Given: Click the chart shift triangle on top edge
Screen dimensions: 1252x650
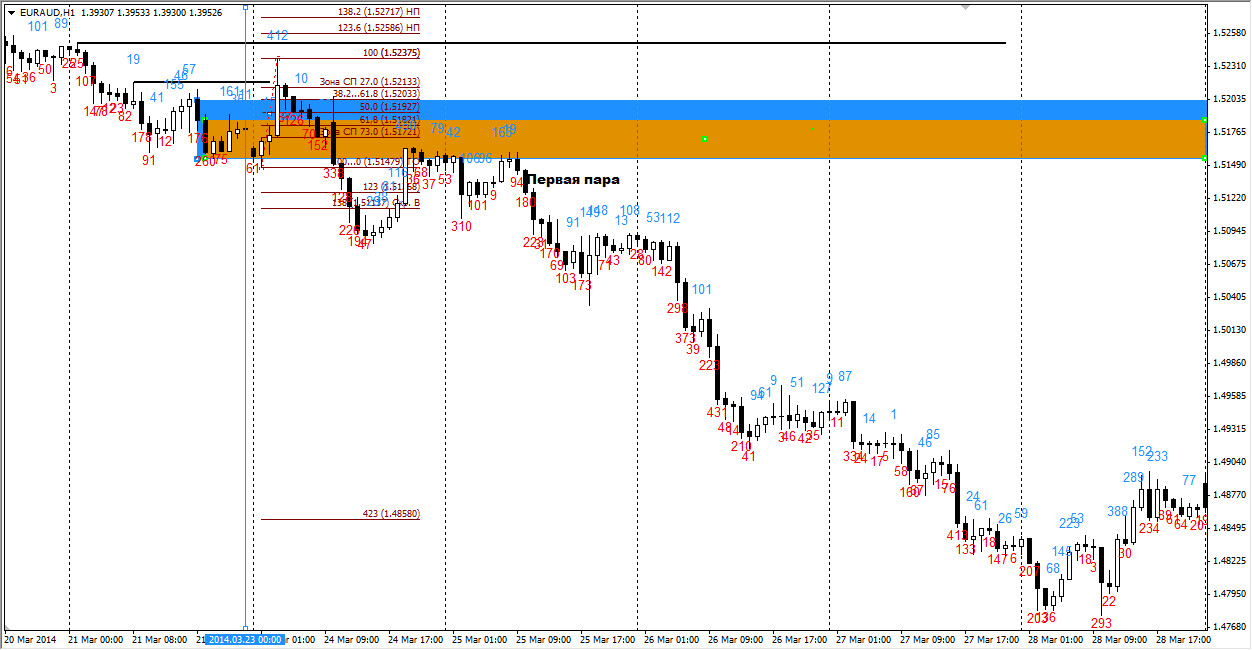Looking at the screenshot, I should (x=965, y=6).
